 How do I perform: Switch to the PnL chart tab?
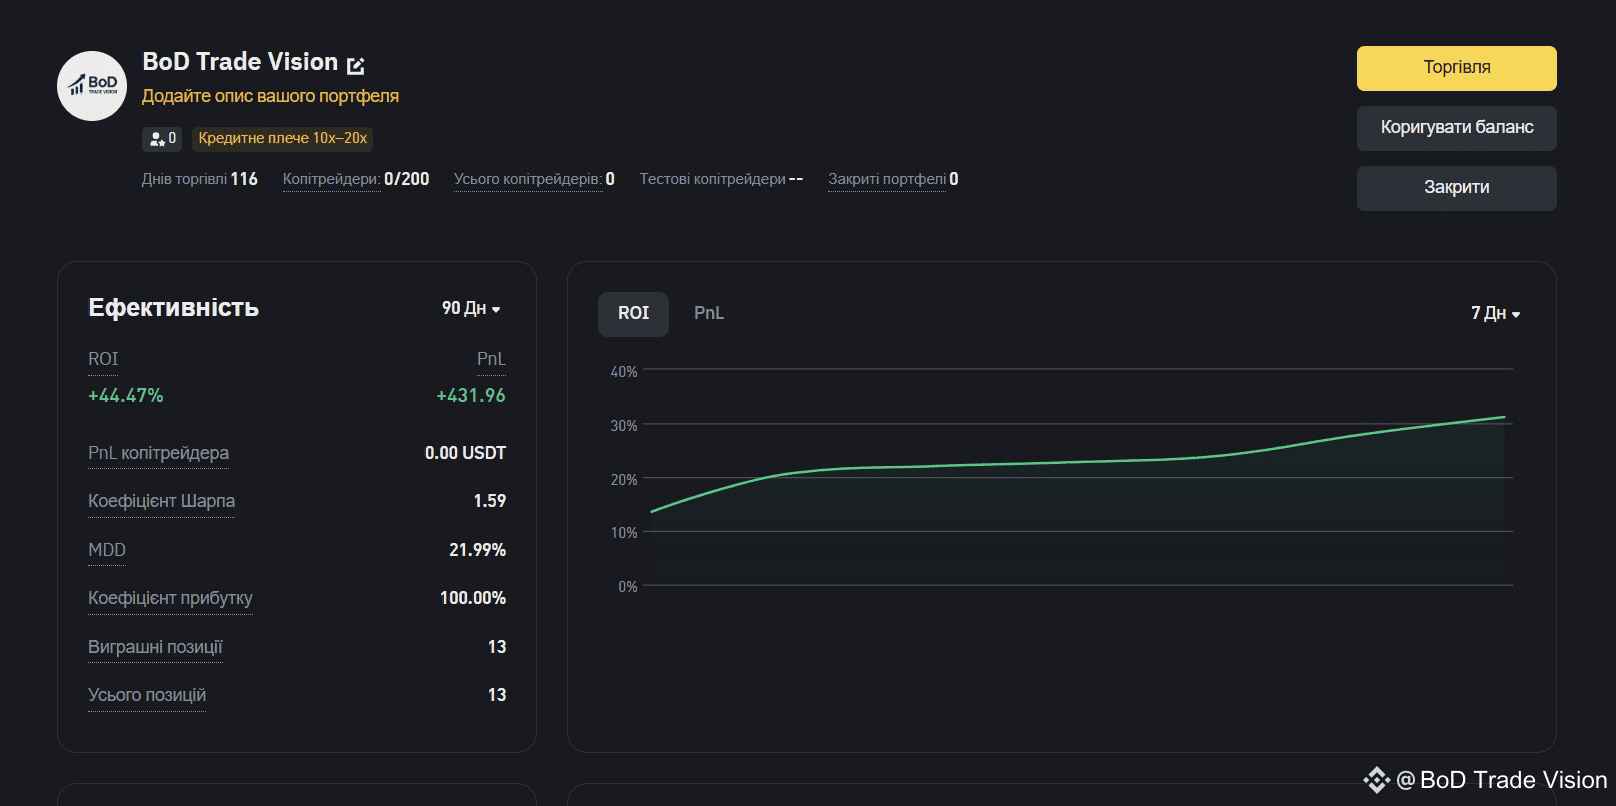tap(709, 313)
